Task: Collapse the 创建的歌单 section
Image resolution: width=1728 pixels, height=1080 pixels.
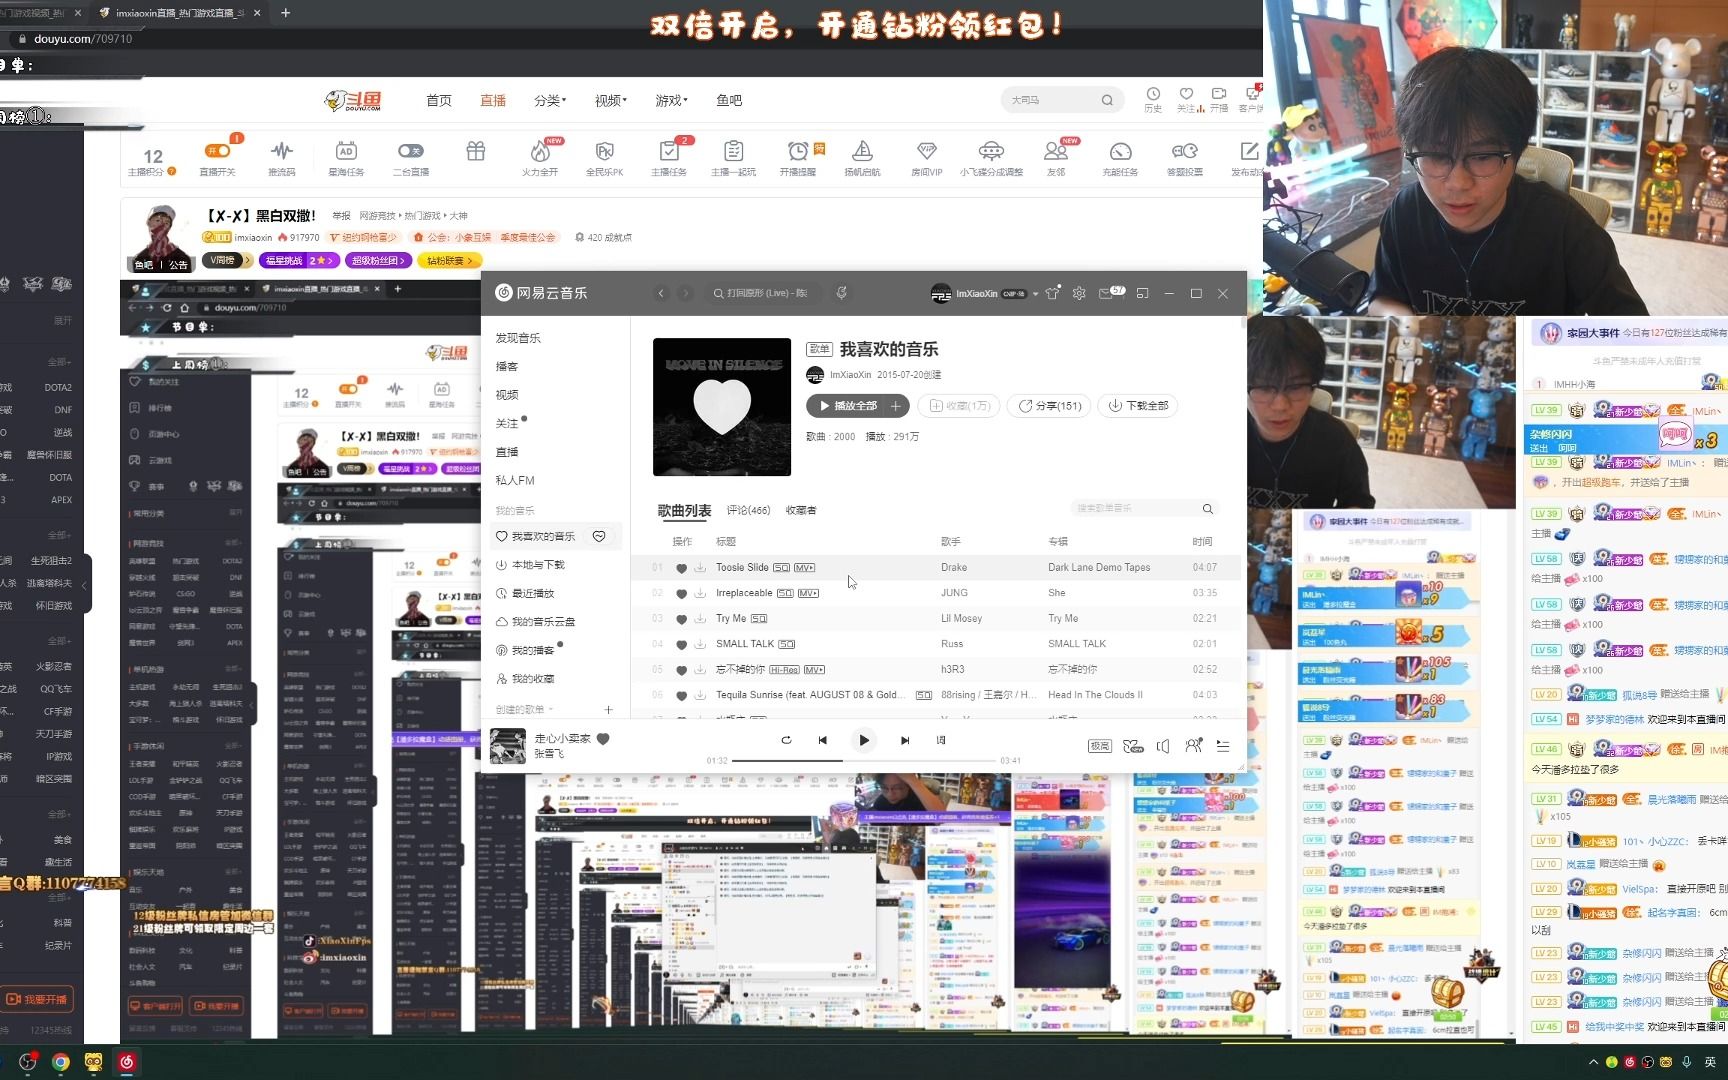Action: pos(524,709)
